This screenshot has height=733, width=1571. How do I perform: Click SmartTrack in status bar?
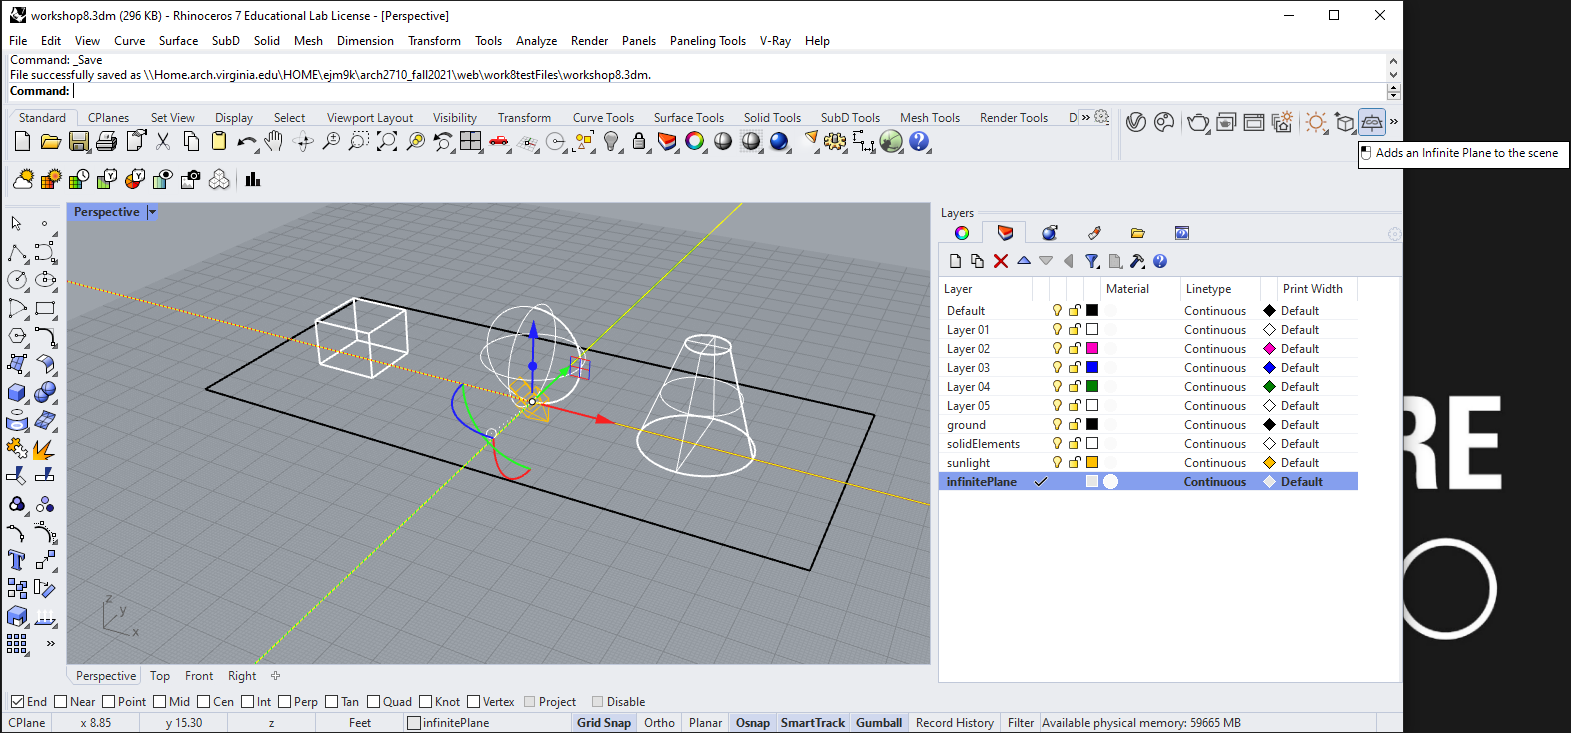[812, 722]
